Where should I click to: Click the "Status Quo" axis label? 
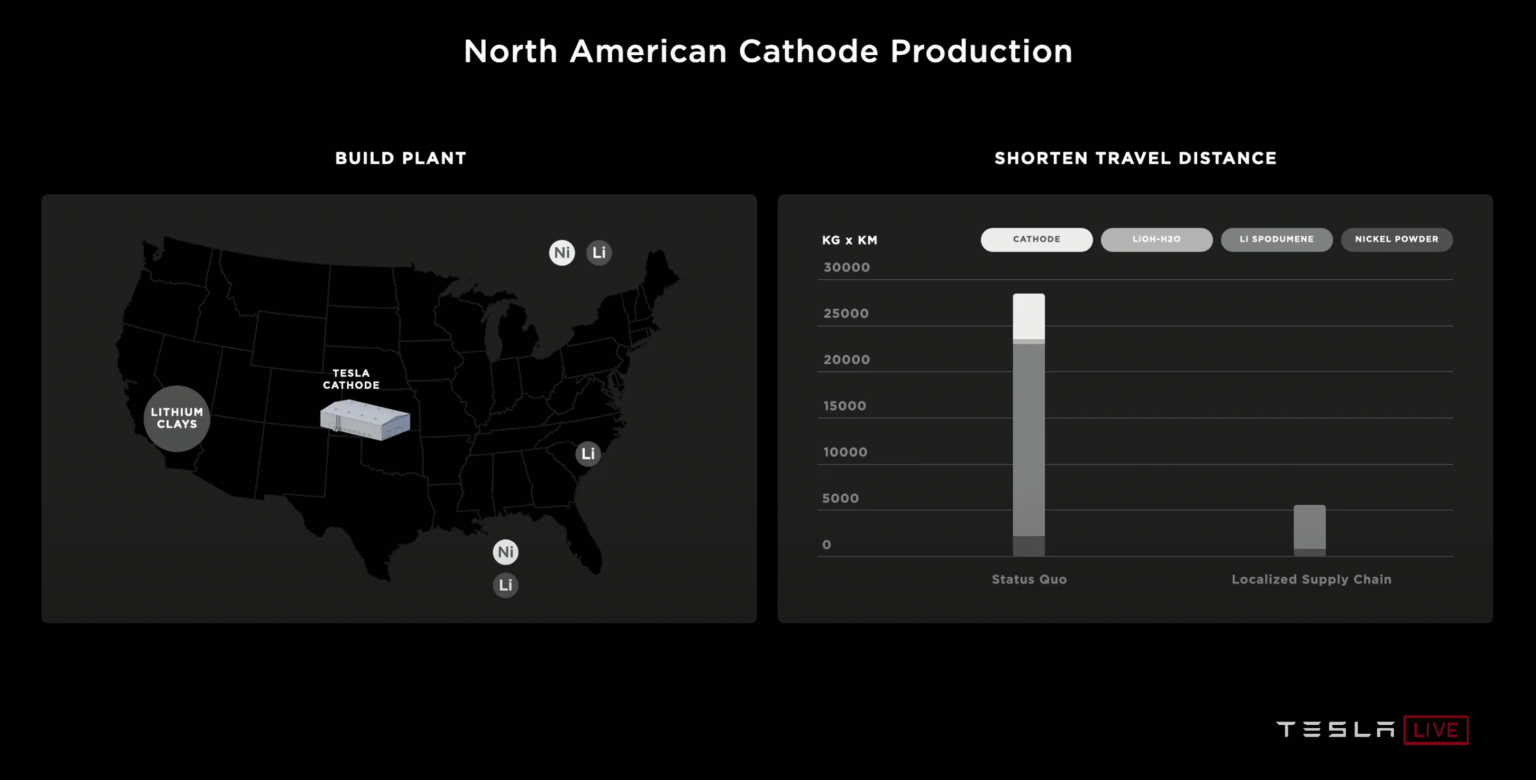(x=1029, y=579)
